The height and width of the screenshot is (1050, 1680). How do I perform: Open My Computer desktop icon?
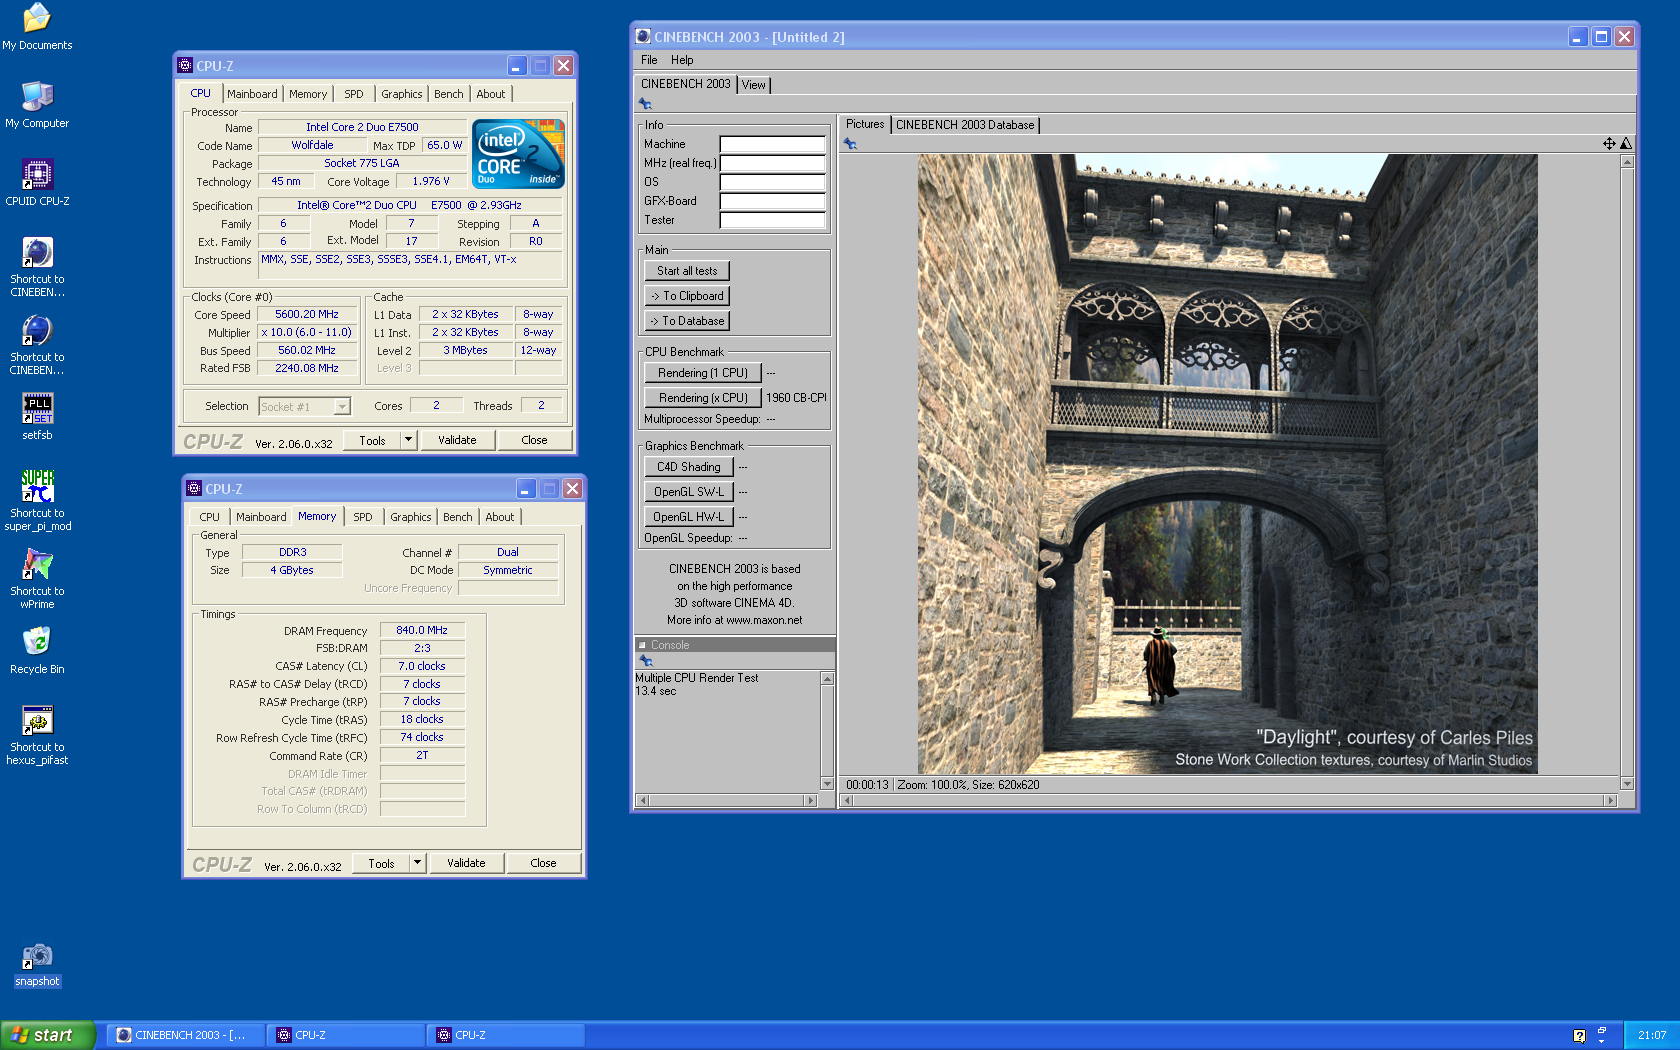tap(37, 96)
